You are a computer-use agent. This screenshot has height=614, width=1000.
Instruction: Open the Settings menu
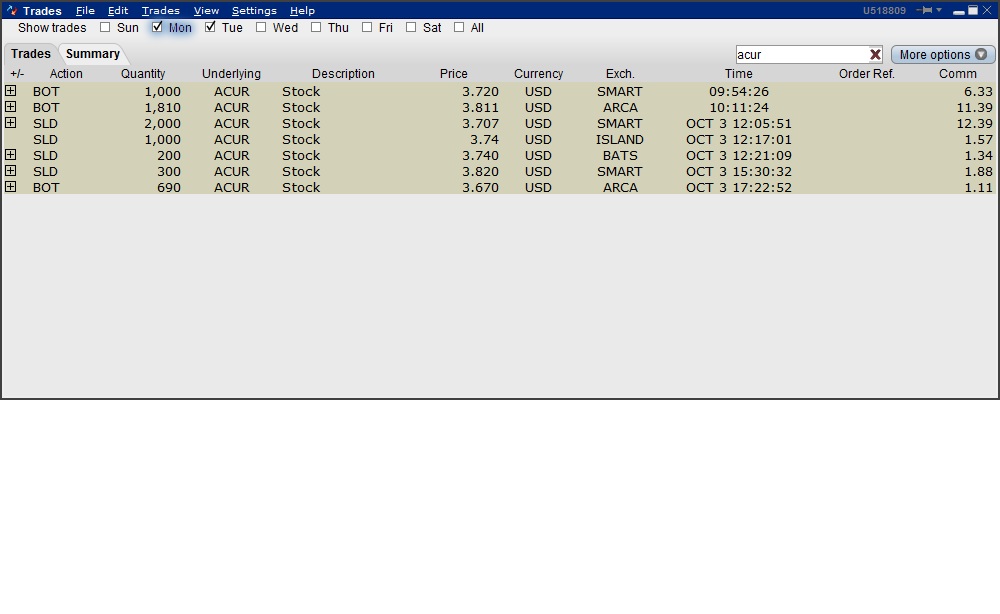tap(254, 11)
